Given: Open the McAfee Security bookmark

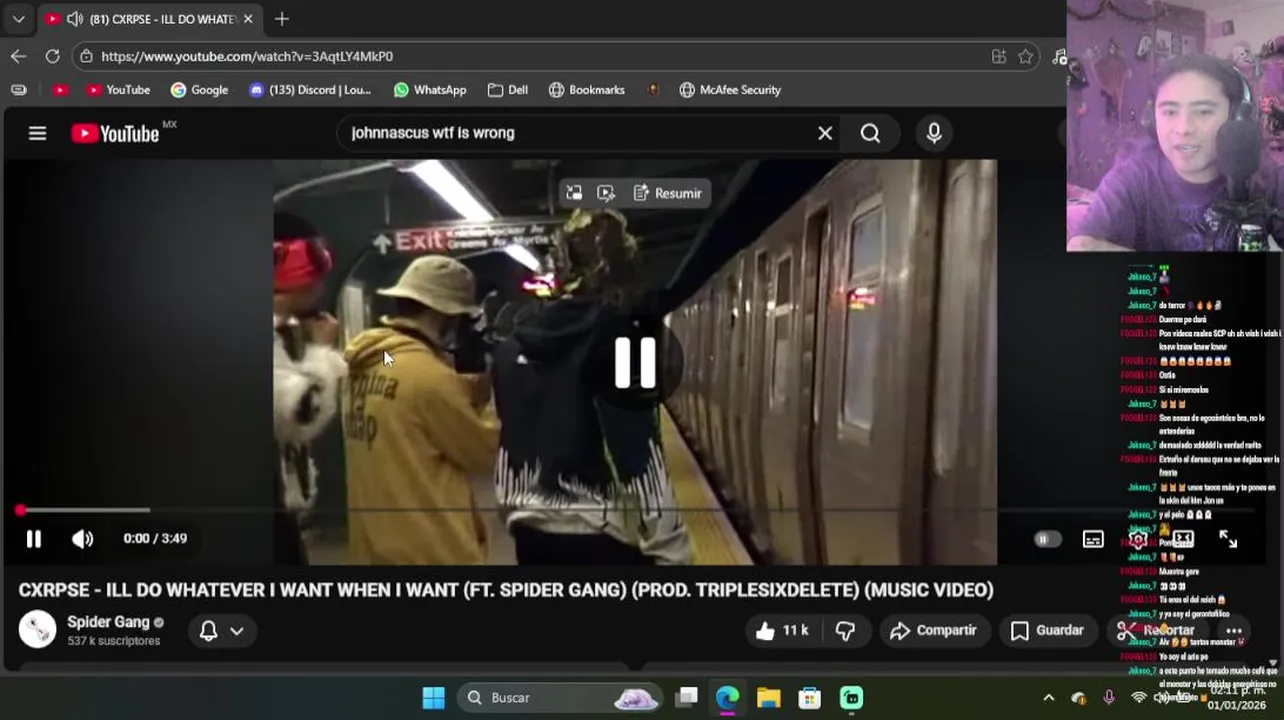Looking at the screenshot, I should [x=730, y=90].
